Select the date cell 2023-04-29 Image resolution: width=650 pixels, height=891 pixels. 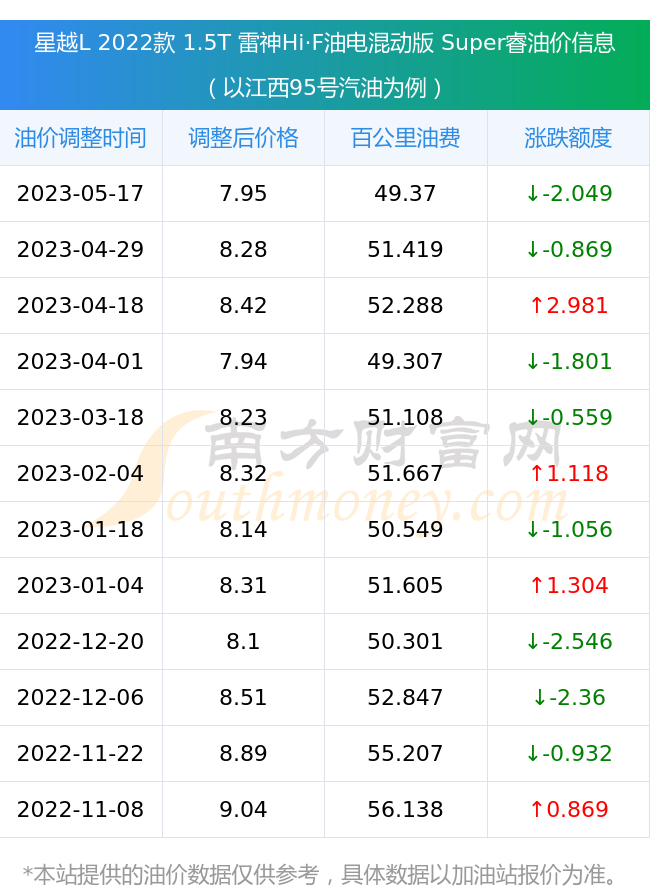coord(81,249)
